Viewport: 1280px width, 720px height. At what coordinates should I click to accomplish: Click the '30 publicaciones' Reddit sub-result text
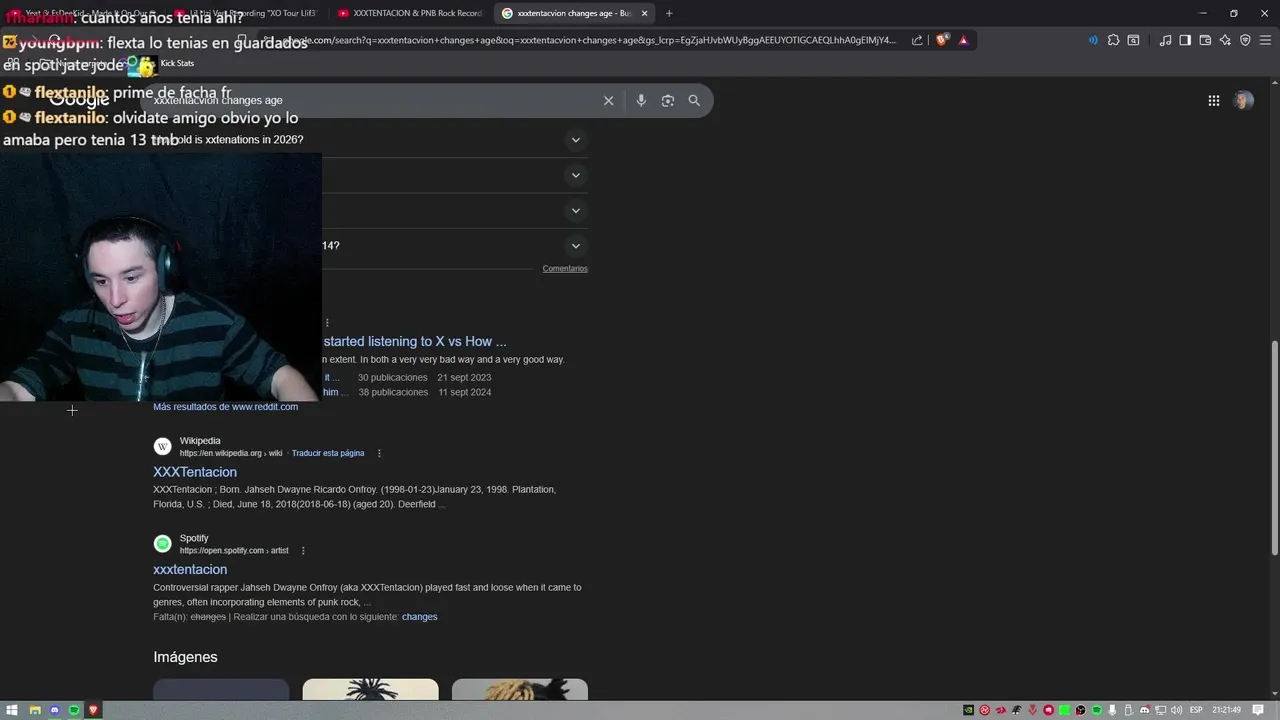click(x=392, y=378)
